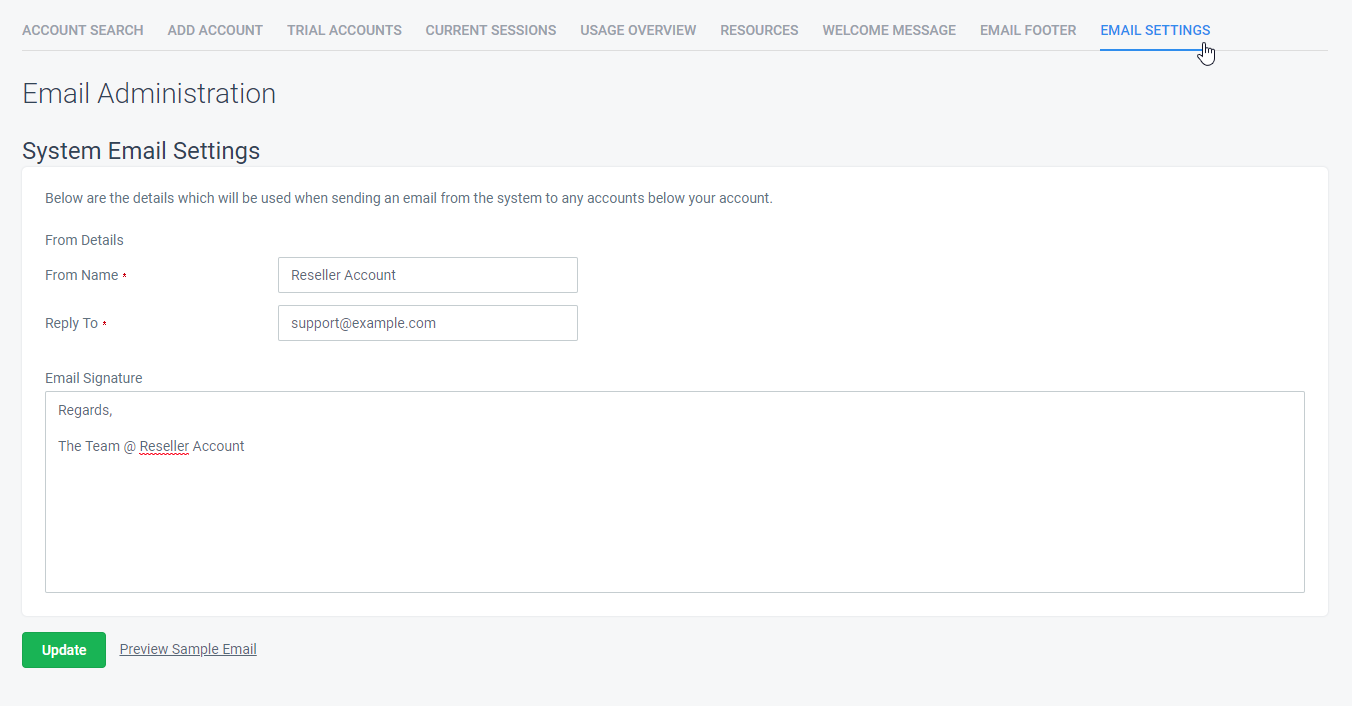Click the Email Signature label
The width and height of the screenshot is (1352, 706).
coord(94,378)
